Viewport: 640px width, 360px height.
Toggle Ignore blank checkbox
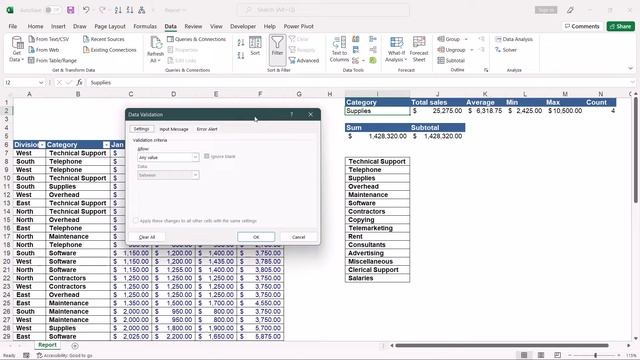(207, 156)
